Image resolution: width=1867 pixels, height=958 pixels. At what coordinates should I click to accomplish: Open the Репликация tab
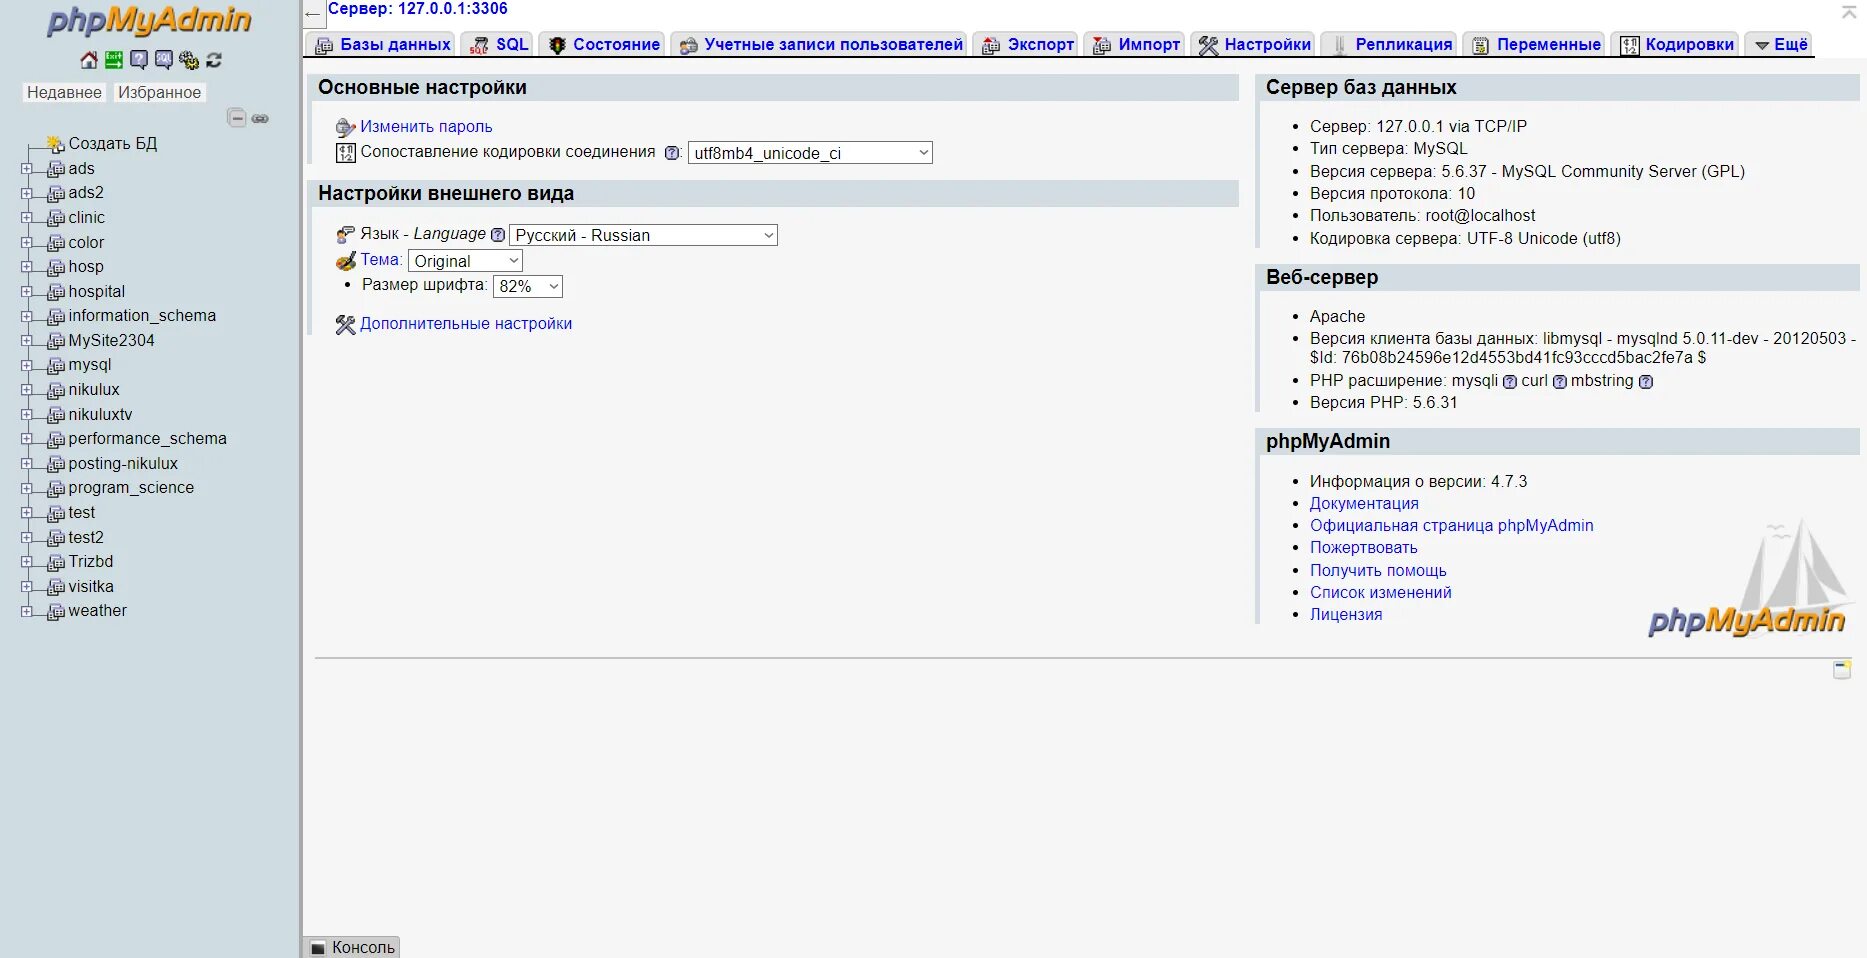point(1391,44)
